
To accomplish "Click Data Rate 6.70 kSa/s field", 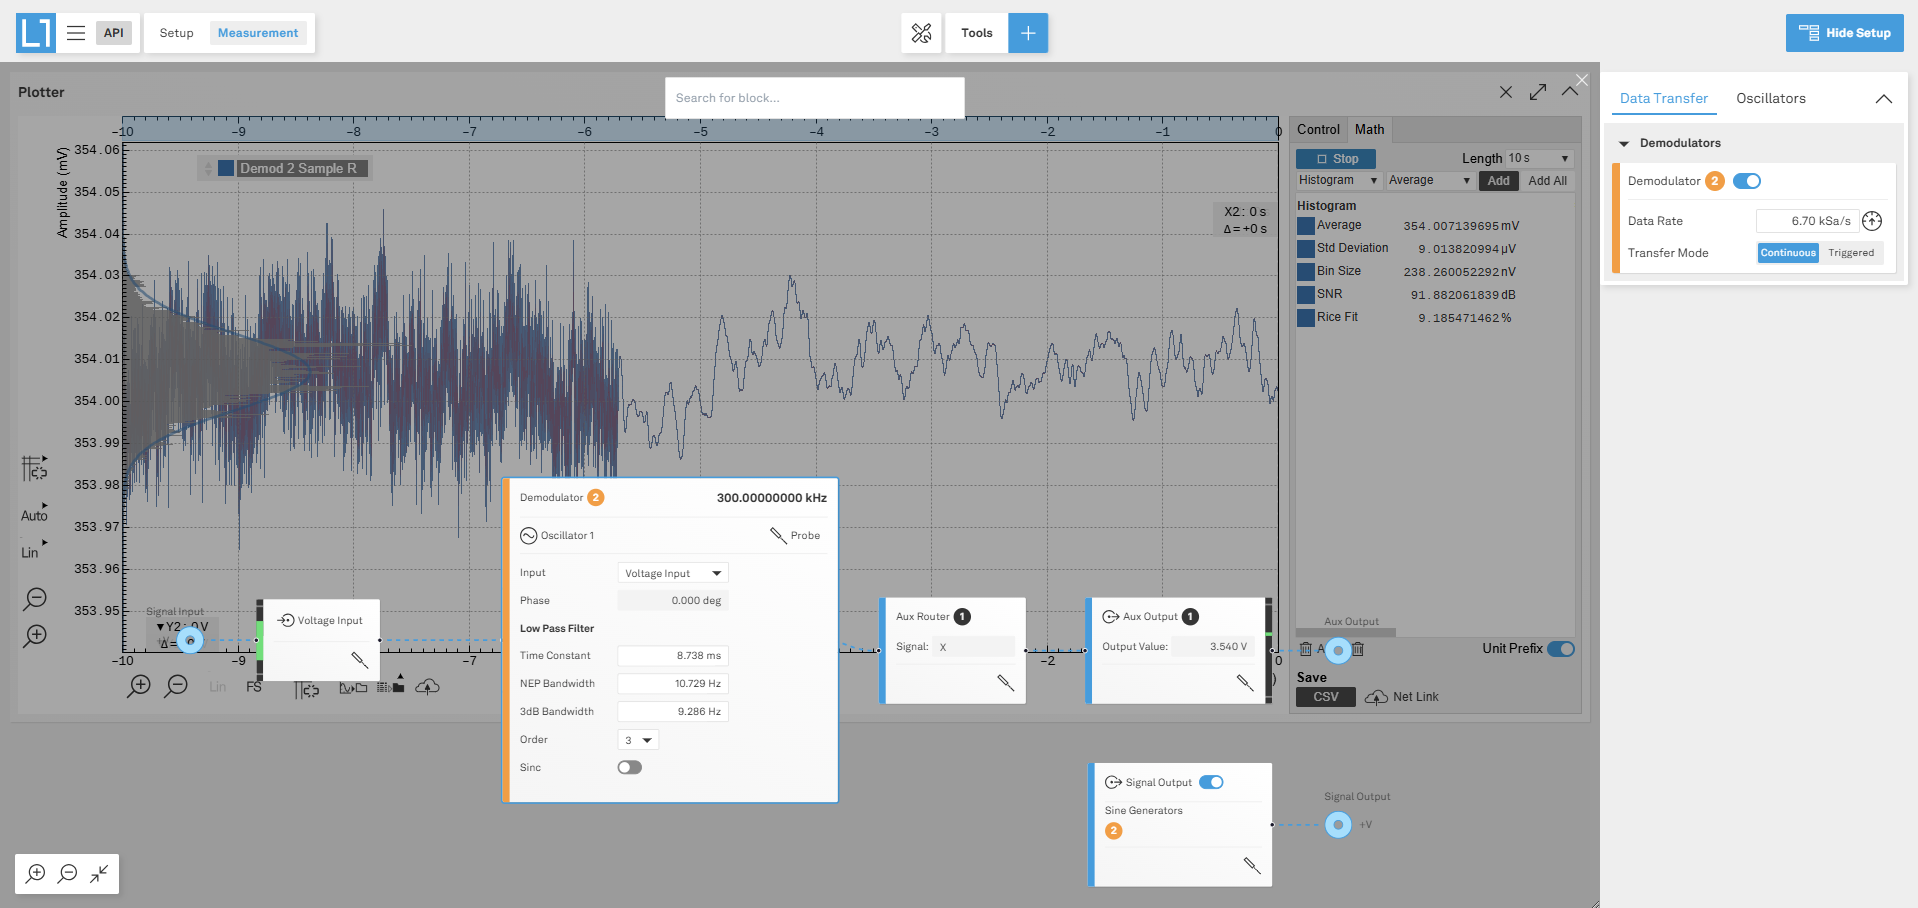I will click(1807, 221).
